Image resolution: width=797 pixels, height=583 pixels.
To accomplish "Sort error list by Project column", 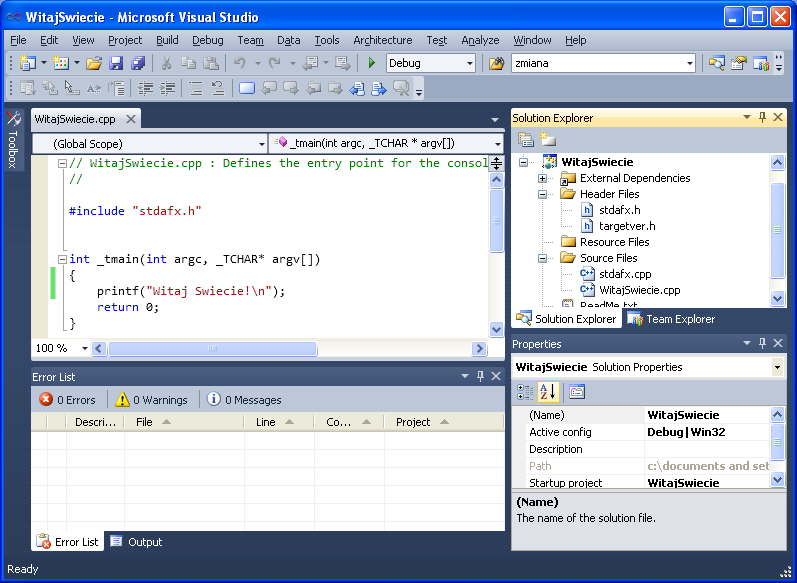I will pos(444,422).
